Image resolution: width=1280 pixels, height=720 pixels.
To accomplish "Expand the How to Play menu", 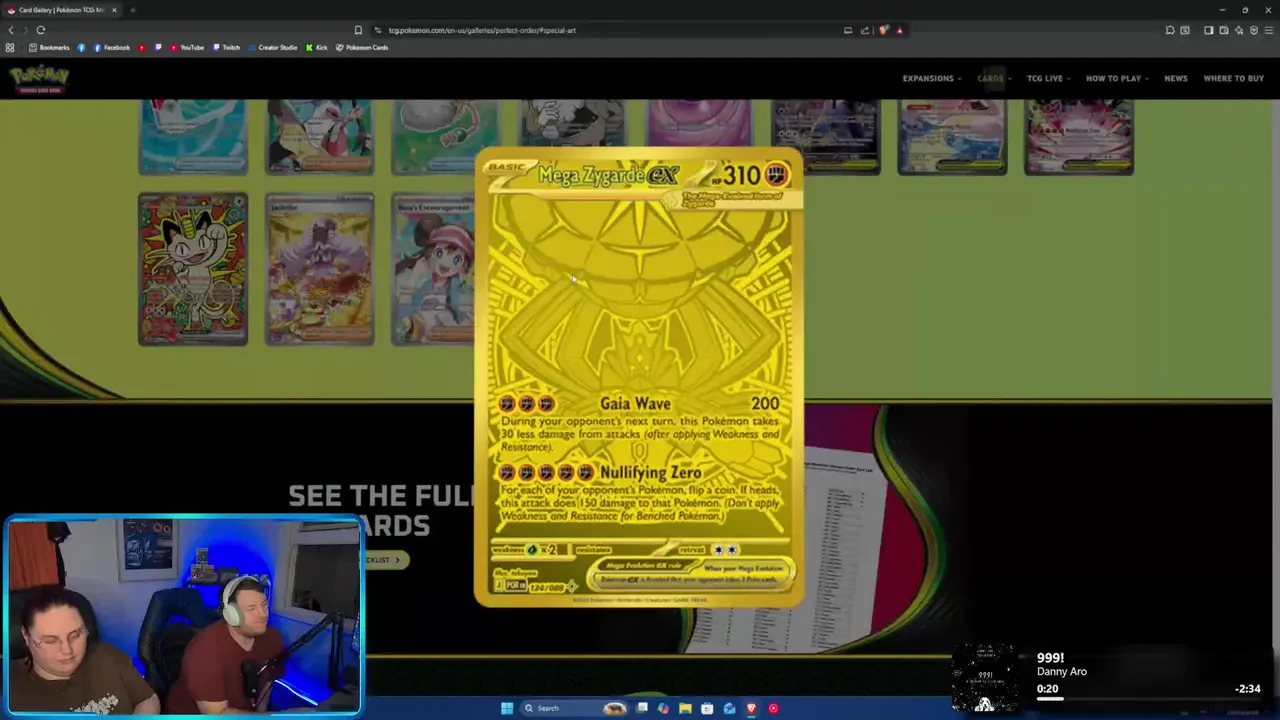I will pos(1117,78).
